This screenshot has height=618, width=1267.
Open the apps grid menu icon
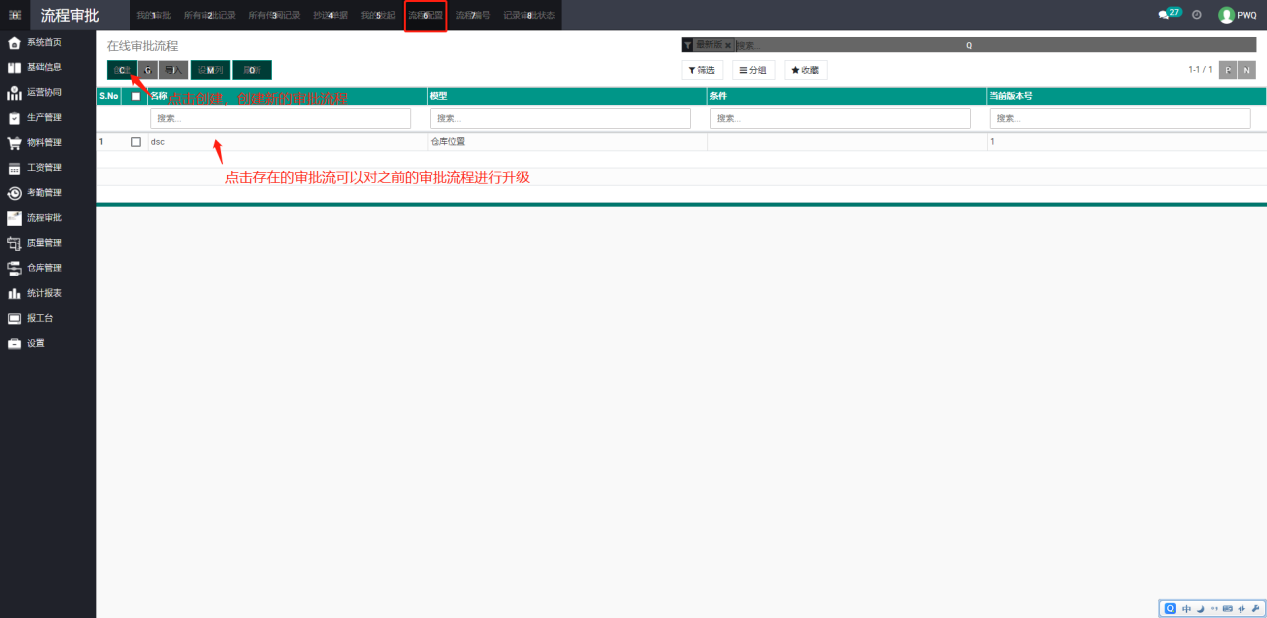pyautogui.click(x=15, y=15)
